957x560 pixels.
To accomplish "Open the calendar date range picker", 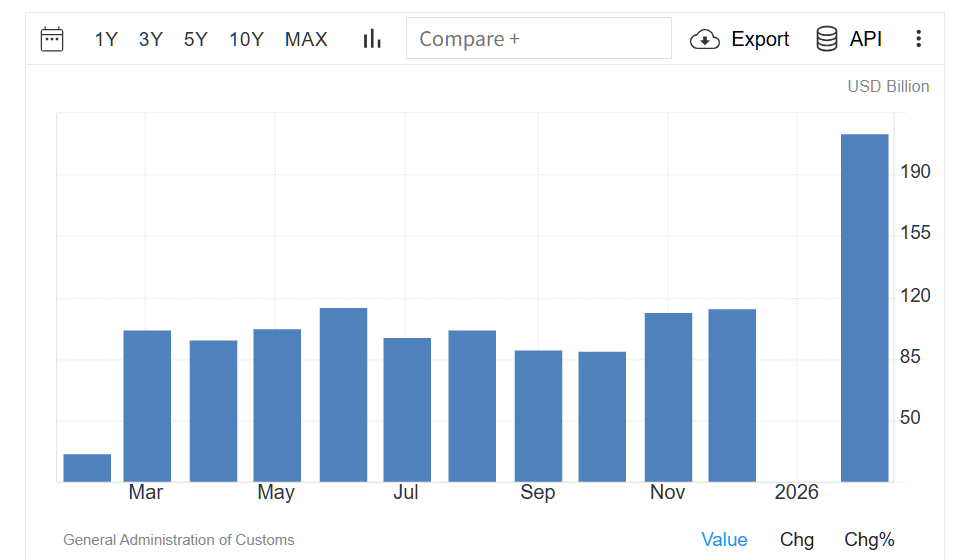I will (52, 39).
